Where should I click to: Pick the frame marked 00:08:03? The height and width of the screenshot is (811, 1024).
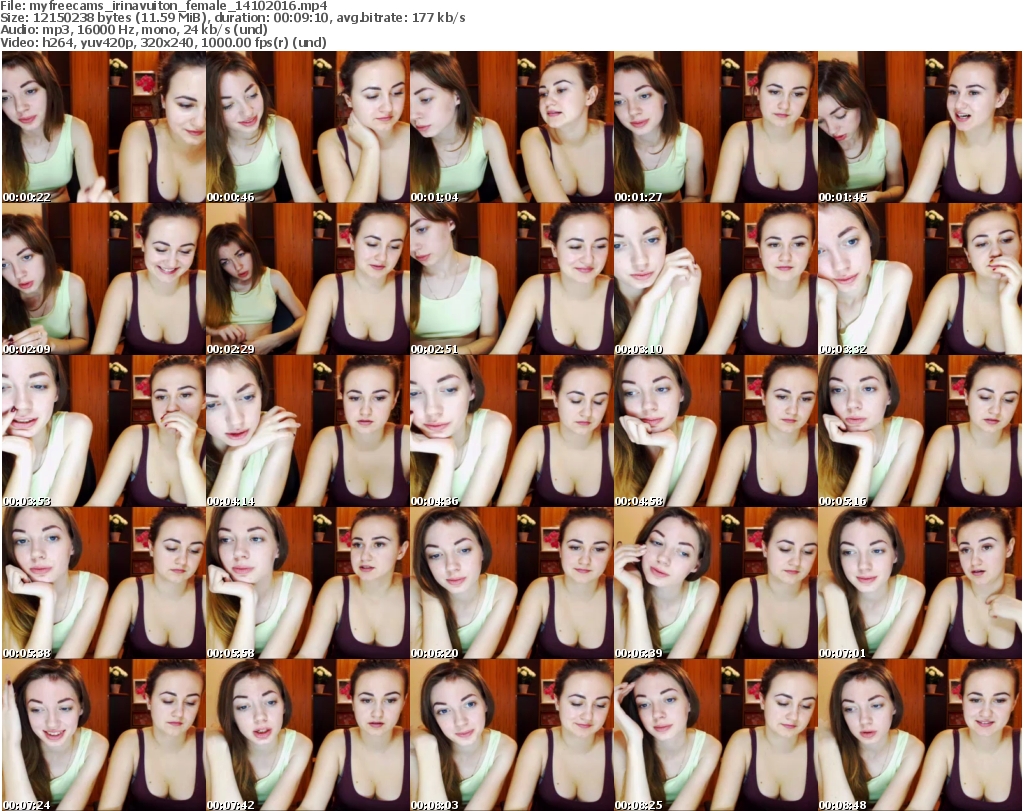click(x=511, y=735)
